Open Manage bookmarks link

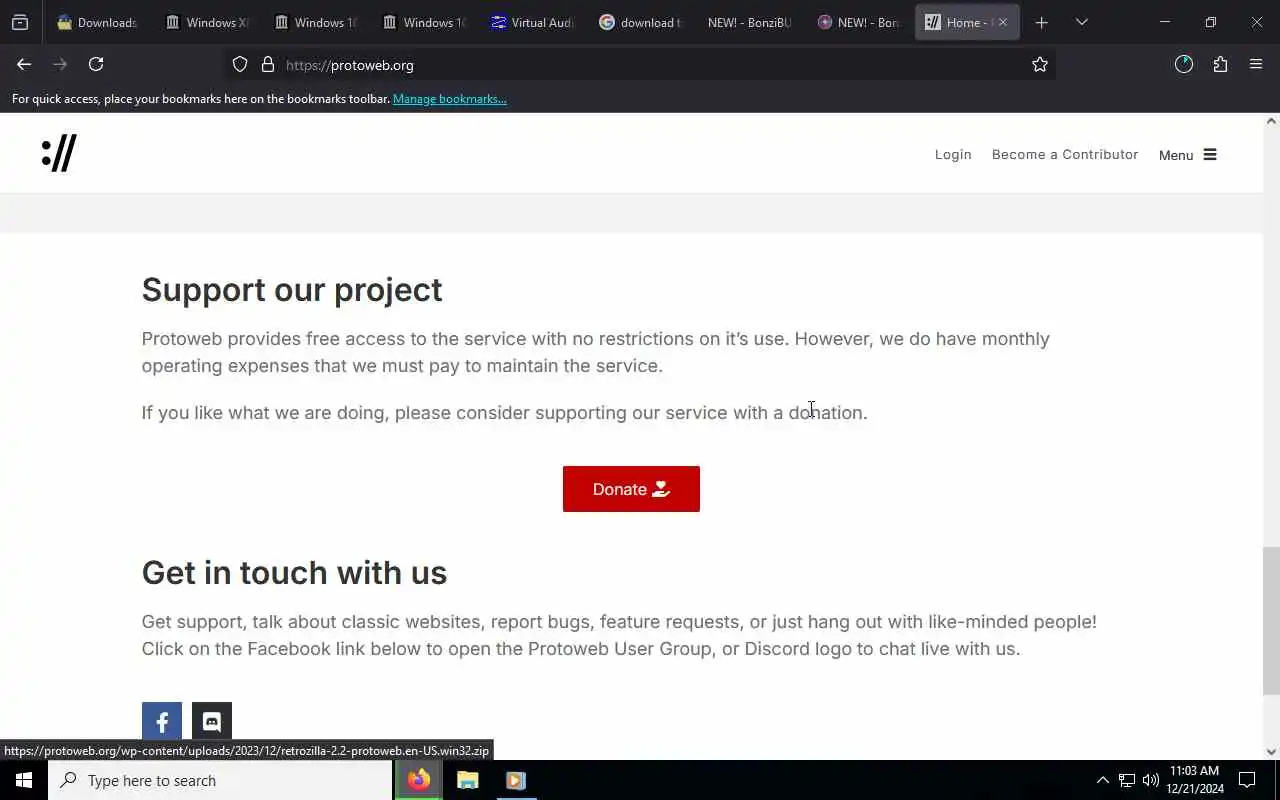pos(450,99)
